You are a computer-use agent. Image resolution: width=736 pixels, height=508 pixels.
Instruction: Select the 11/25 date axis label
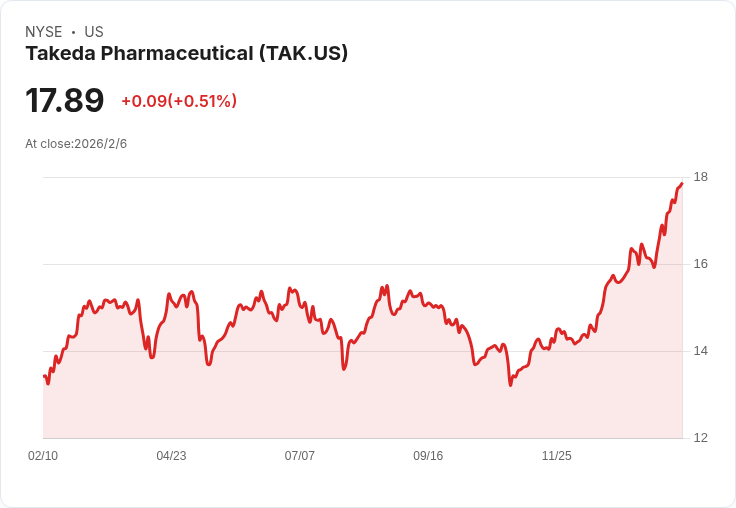tap(557, 456)
